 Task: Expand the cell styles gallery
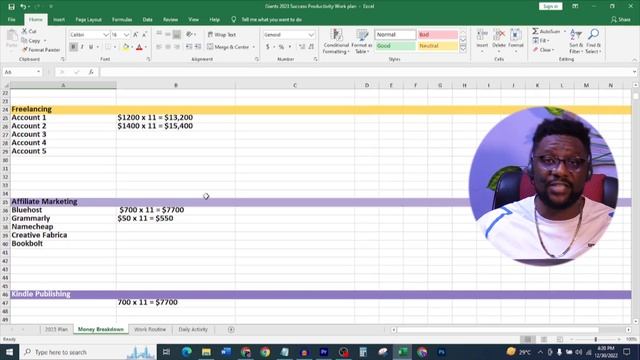click(463, 49)
